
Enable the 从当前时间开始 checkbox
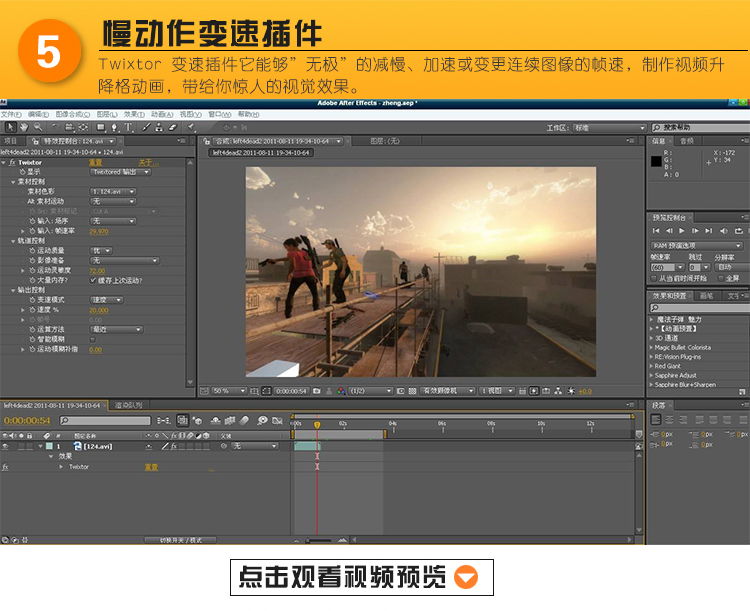click(x=654, y=277)
